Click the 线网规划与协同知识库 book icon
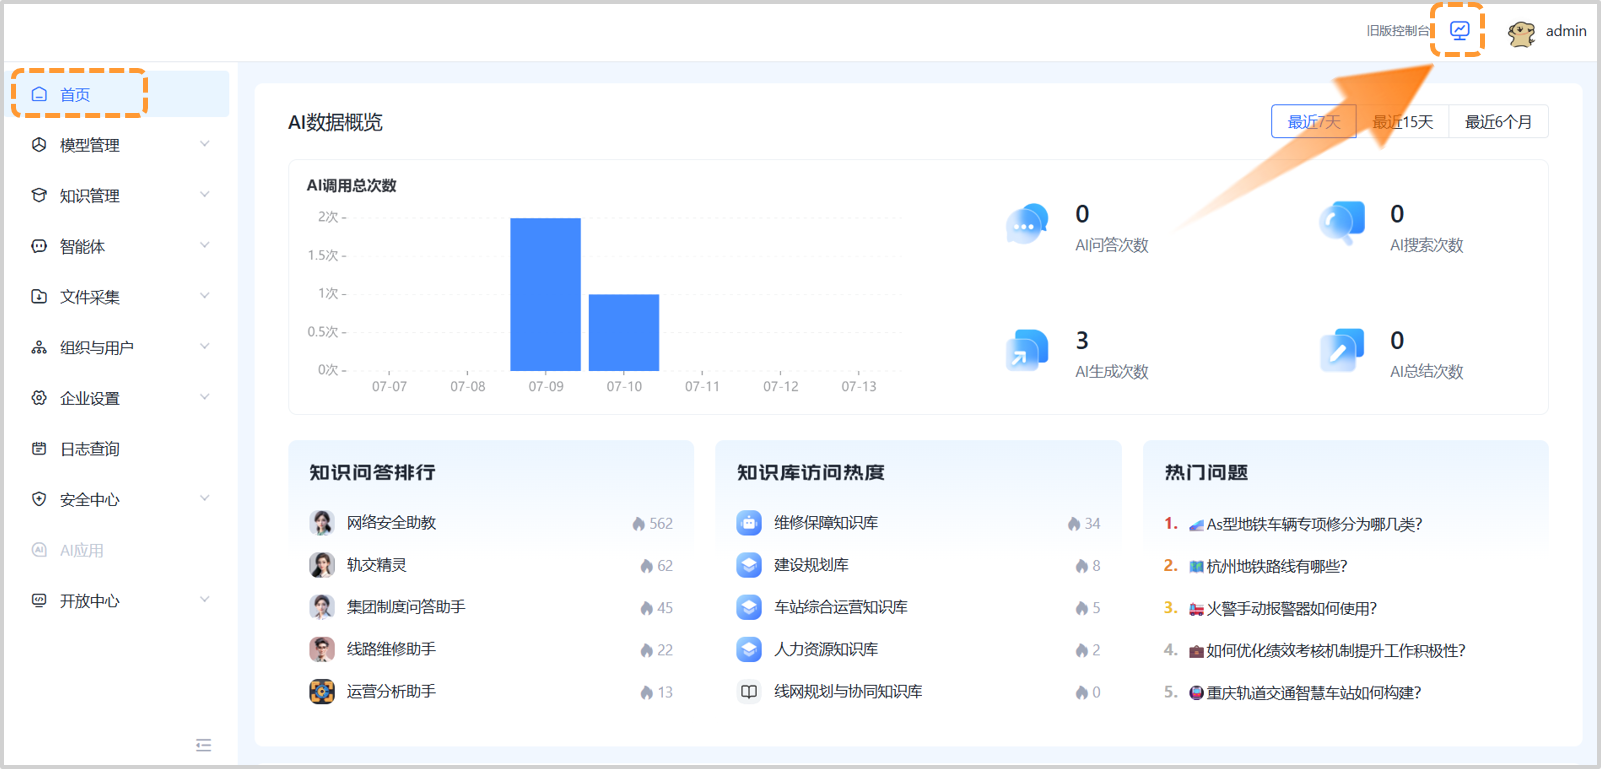 (x=749, y=691)
